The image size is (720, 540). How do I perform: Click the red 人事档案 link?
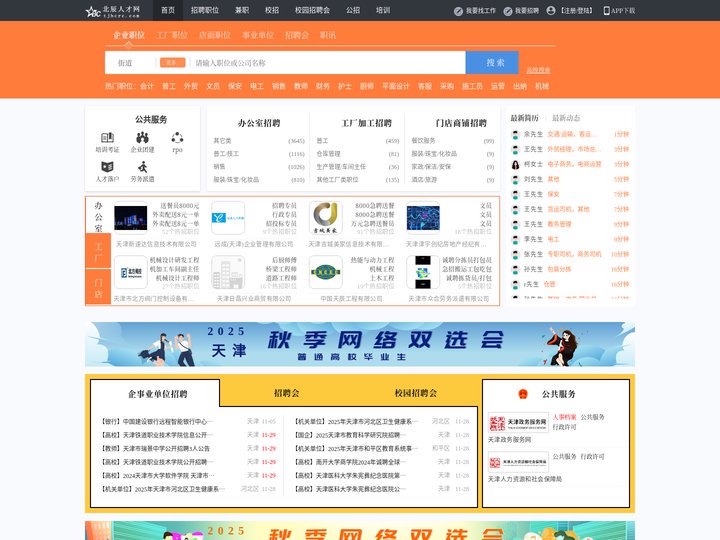click(x=564, y=417)
